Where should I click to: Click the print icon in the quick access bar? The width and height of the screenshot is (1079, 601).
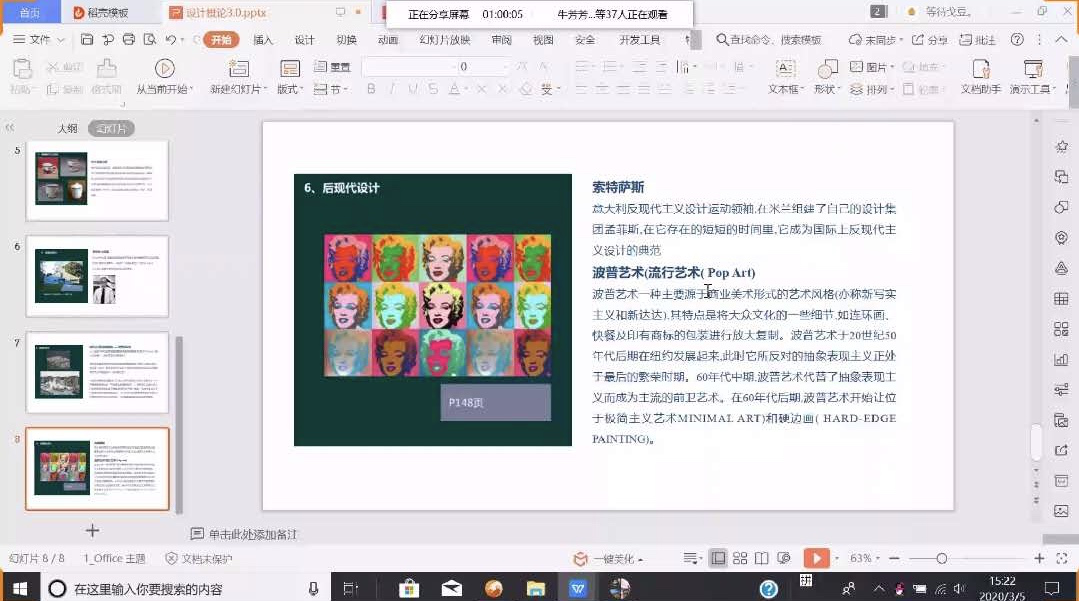pos(129,40)
